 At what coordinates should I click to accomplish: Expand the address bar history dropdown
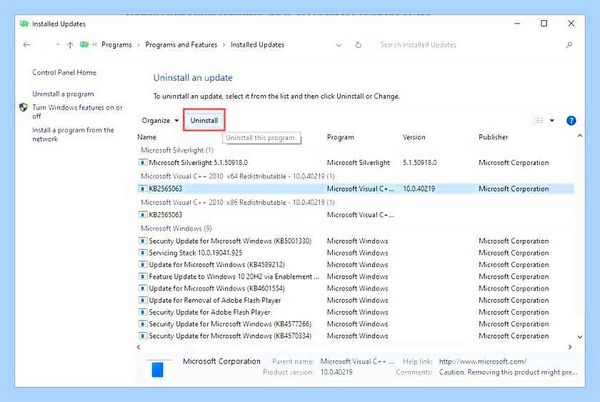pyautogui.click(x=339, y=45)
